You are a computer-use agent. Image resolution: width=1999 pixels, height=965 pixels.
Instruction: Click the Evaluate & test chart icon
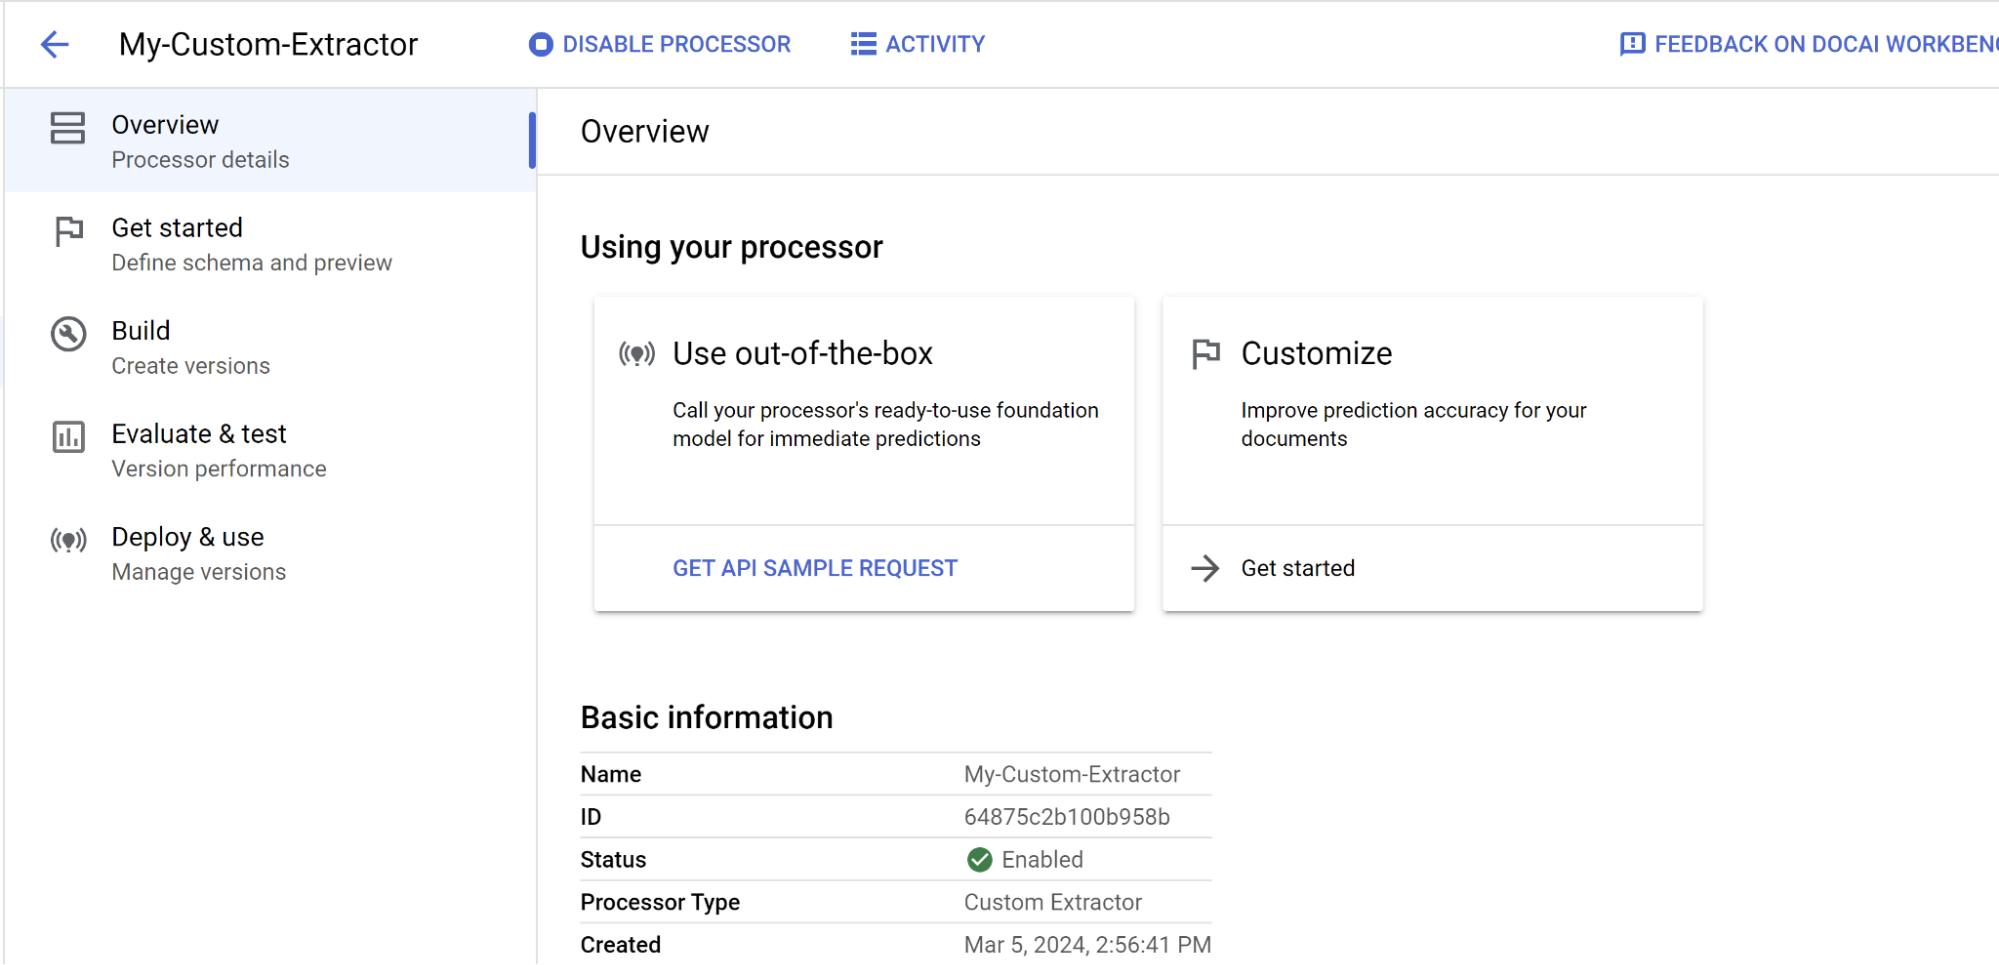[68, 437]
